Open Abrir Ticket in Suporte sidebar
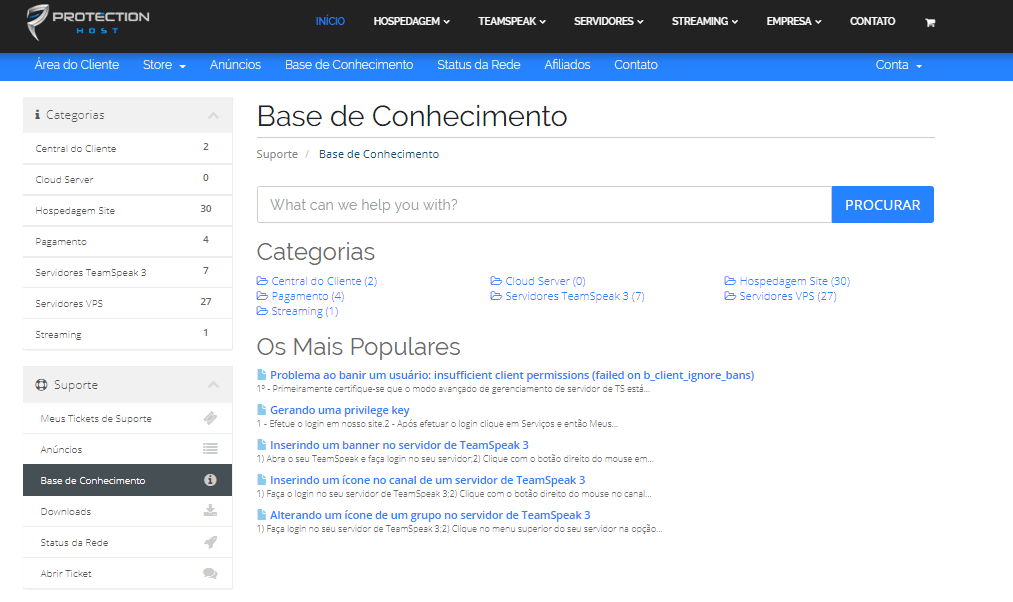 point(127,574)
